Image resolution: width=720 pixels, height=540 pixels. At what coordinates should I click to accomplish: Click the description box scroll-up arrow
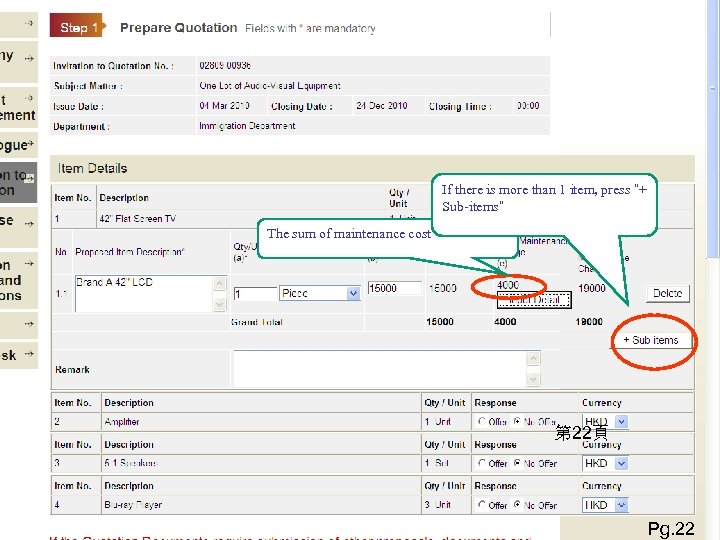click(219, 283)
